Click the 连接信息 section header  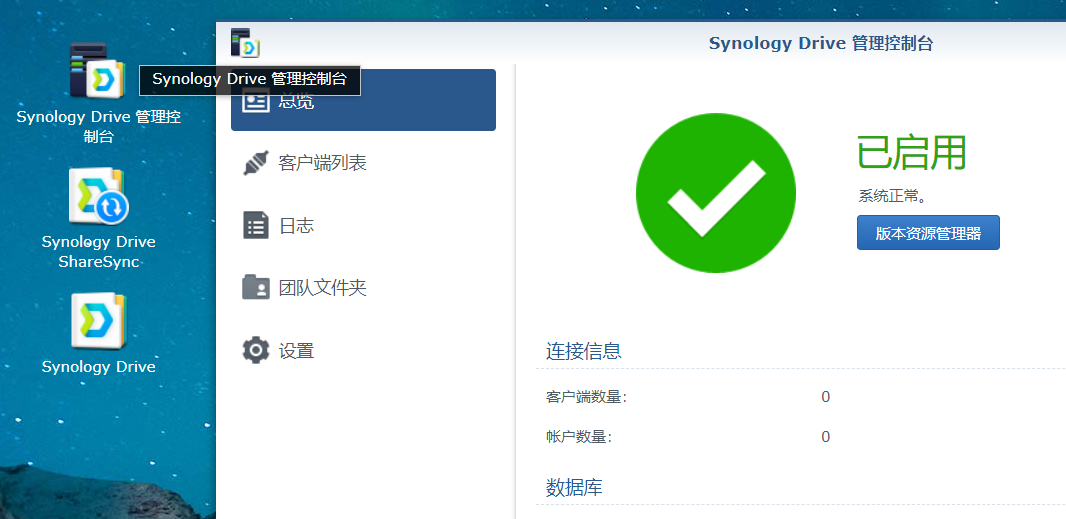coord(583,351)
